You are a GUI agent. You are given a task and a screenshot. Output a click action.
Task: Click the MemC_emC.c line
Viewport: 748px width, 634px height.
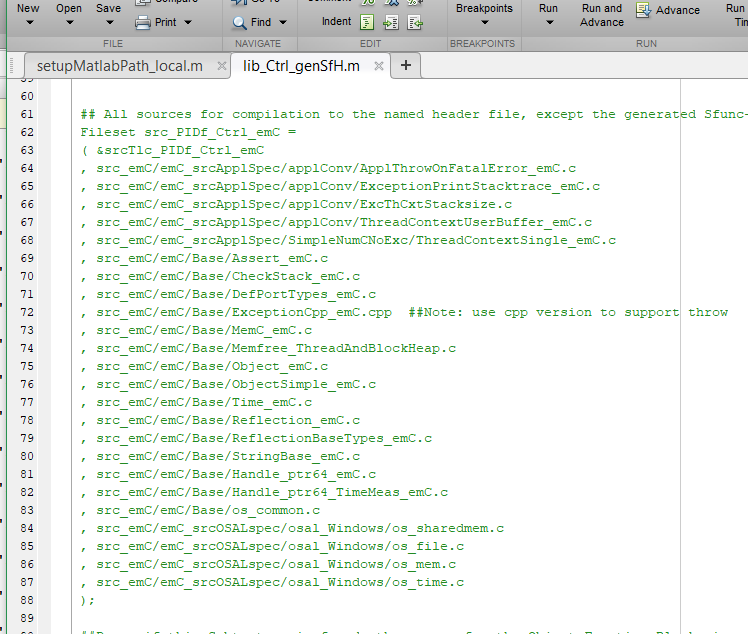pos(197,331)
